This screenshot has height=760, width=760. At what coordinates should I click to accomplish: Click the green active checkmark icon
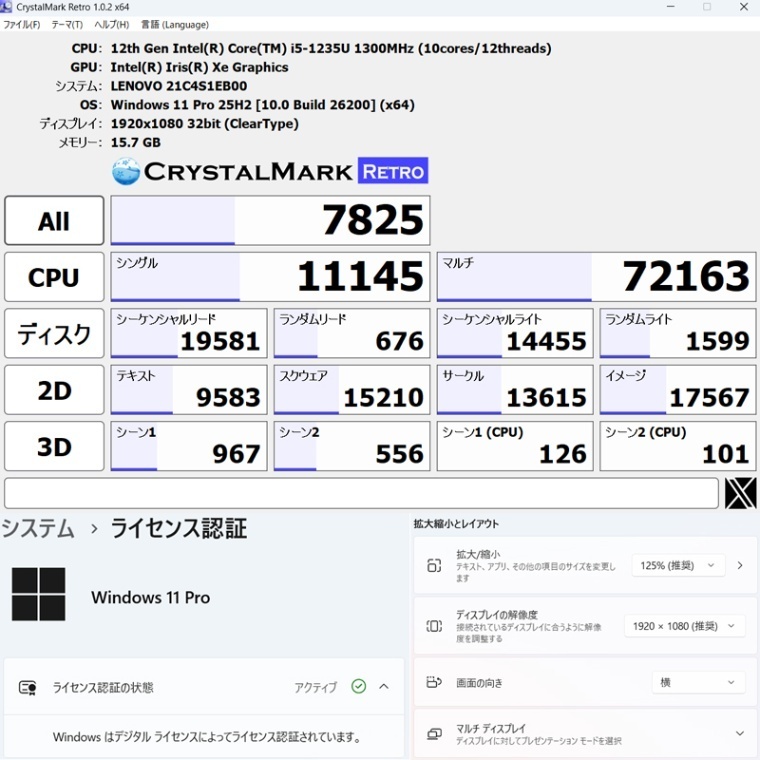(x=359, y=686)
